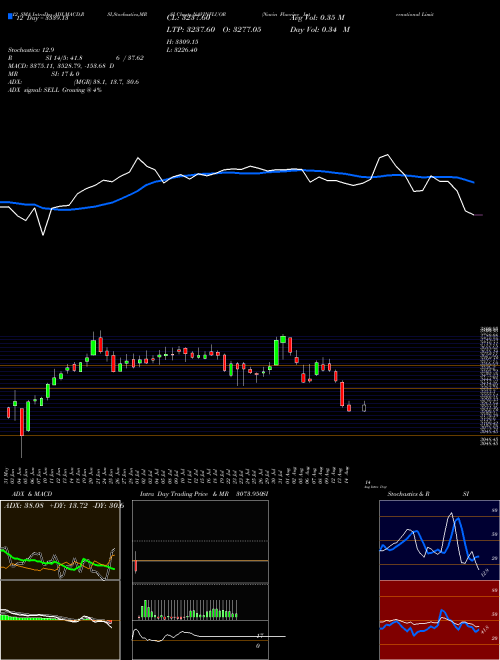
Task: Click the intraday volume bars chart
Action: point(189,609)
